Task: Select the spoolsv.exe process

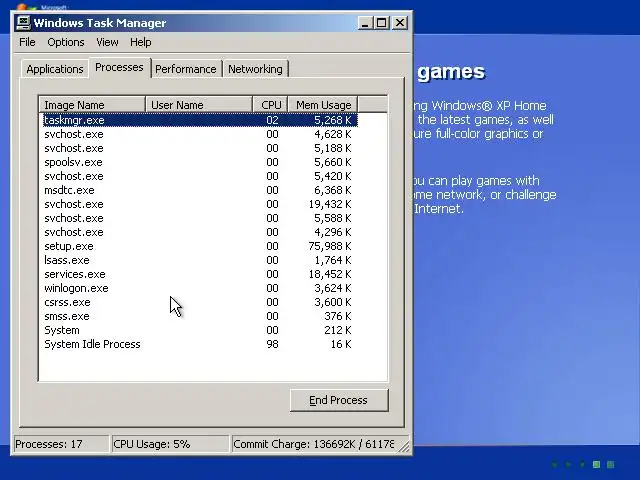Action: (x=200, y=162)
